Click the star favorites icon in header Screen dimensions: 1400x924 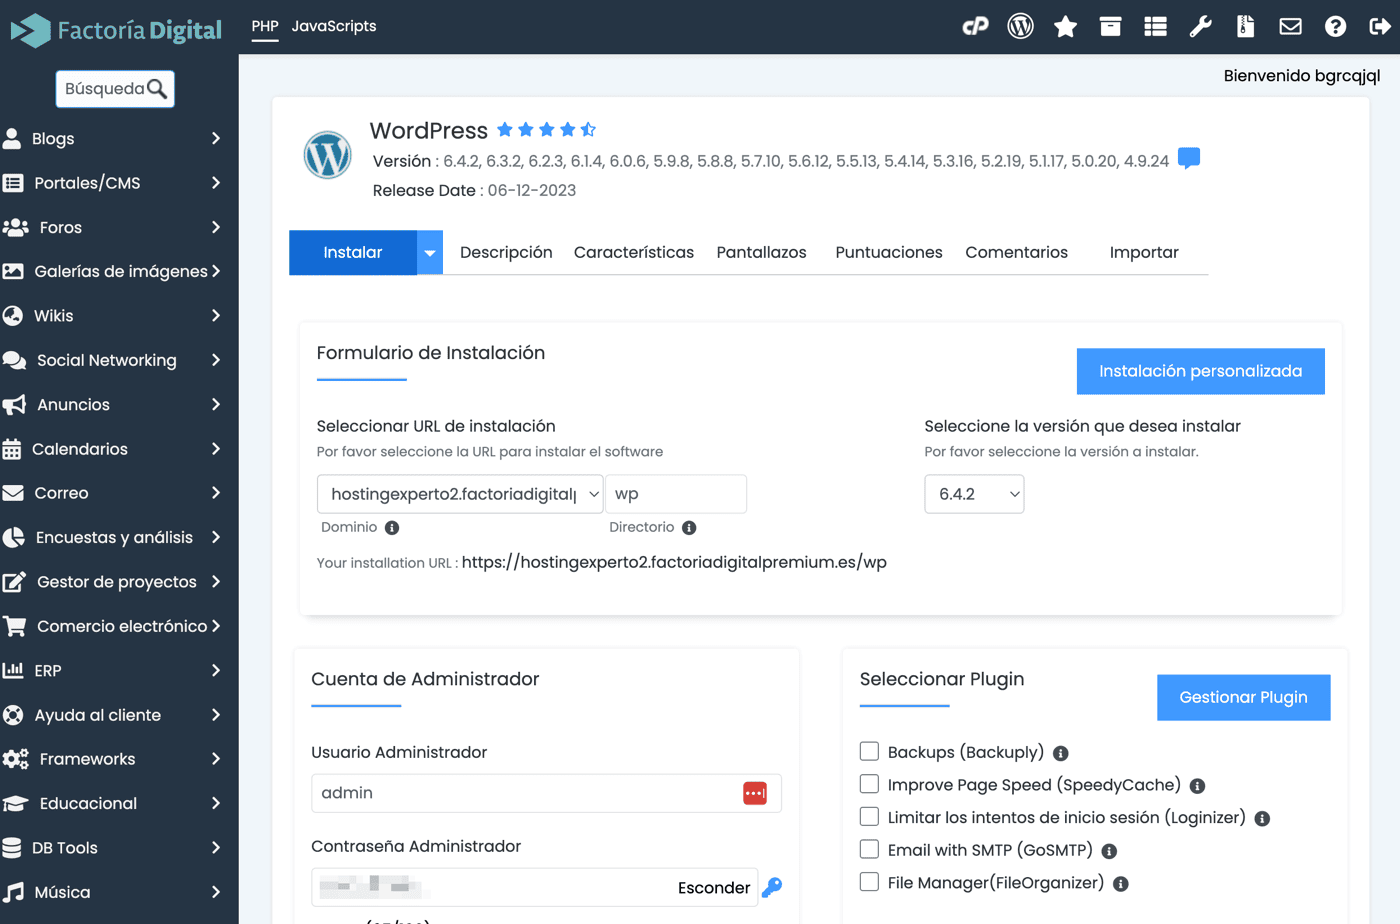(x=1065, y=27)
